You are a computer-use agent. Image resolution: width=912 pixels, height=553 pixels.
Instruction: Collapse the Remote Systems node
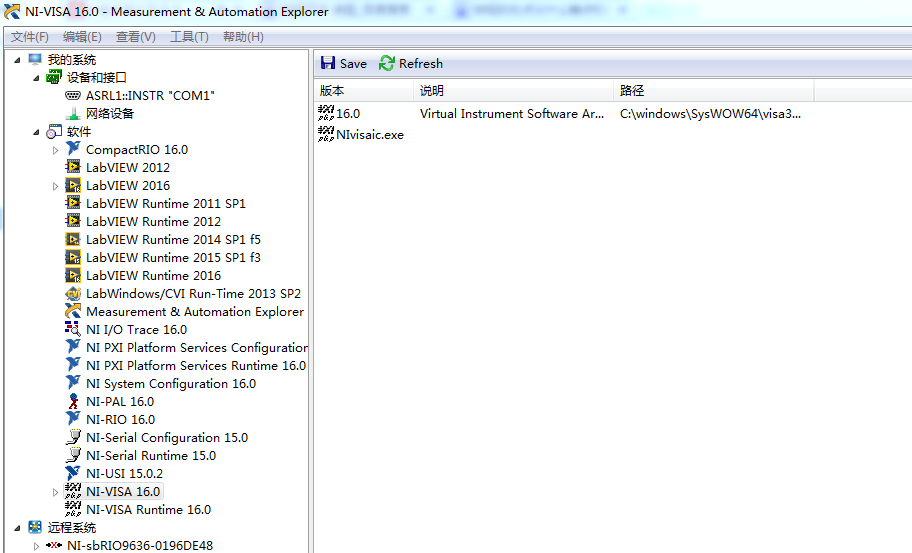17,528
